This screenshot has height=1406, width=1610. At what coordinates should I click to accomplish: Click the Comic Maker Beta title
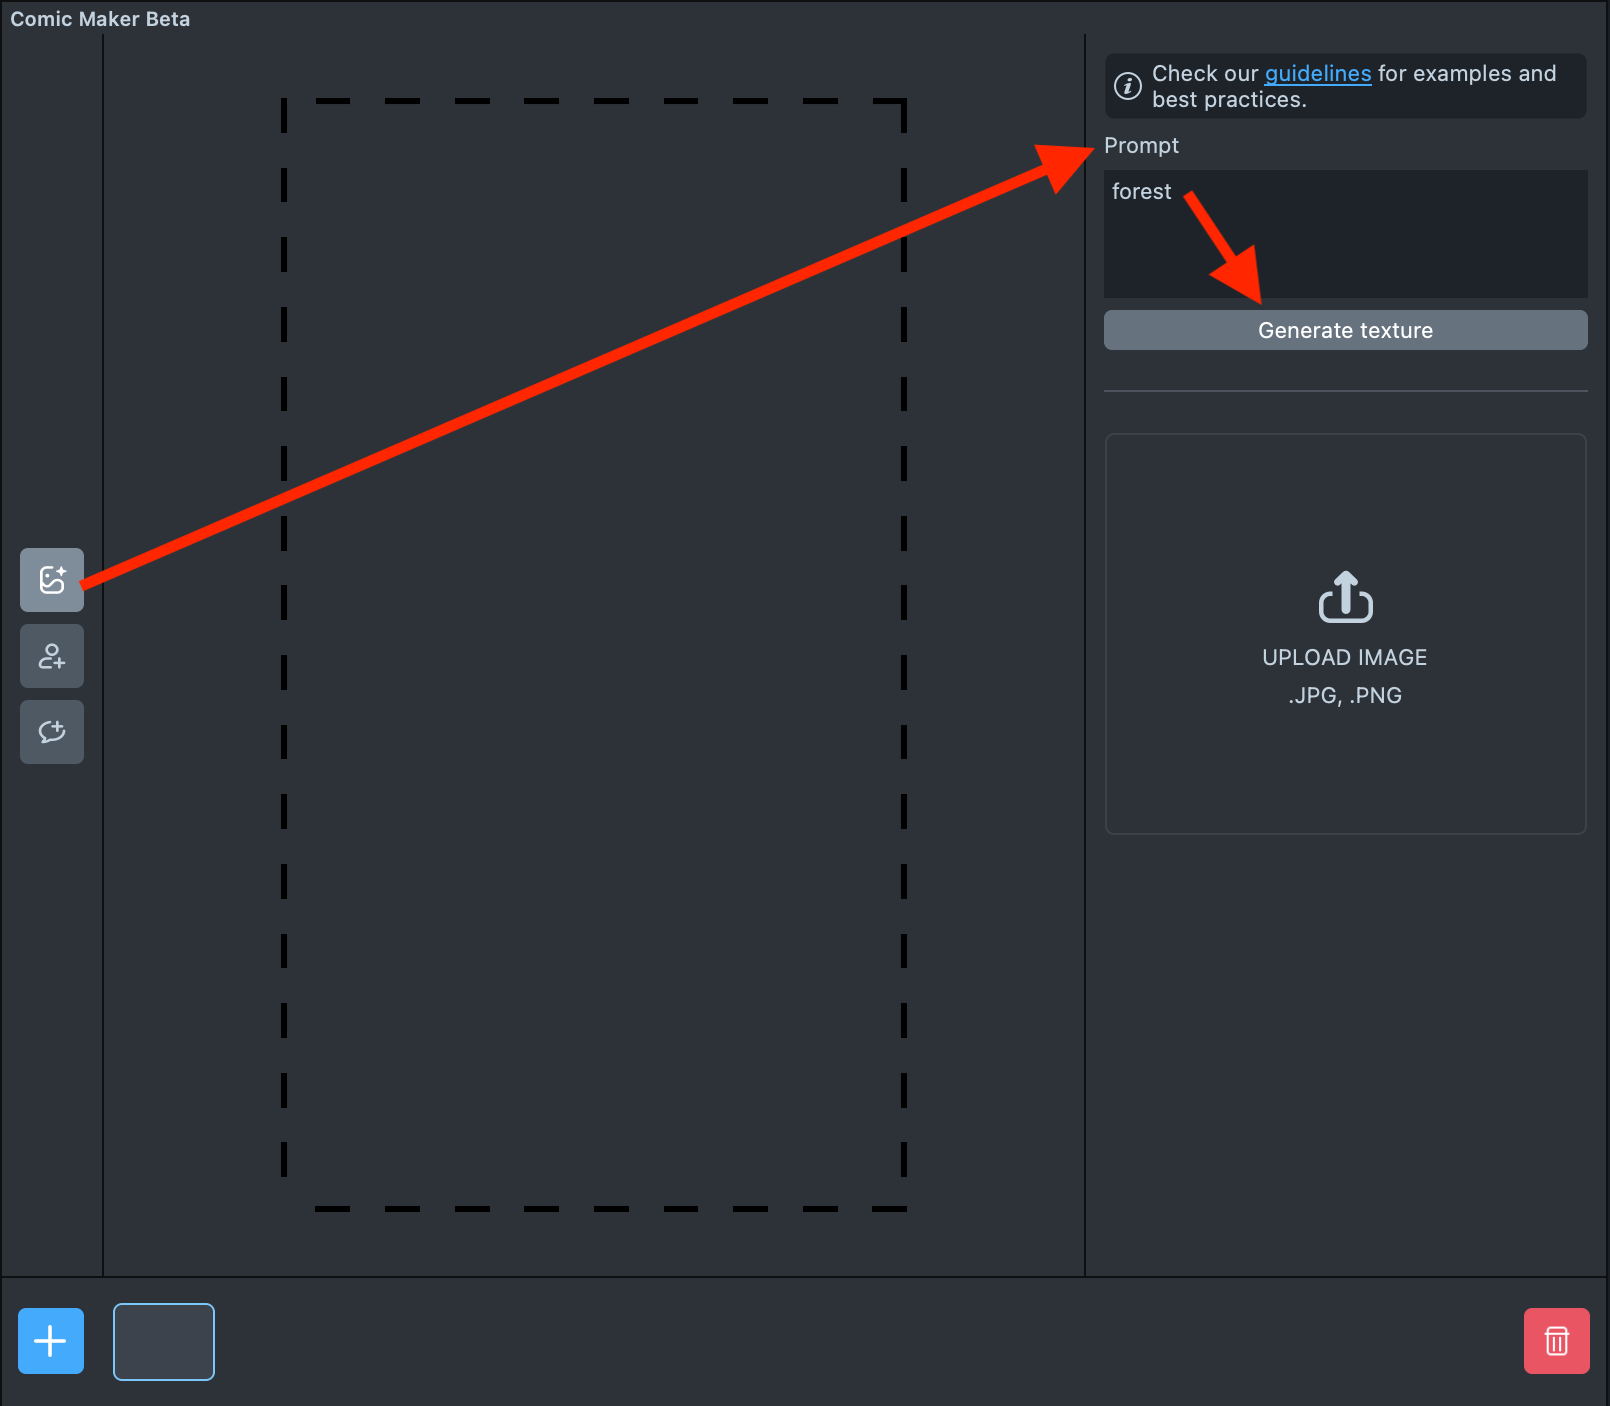(x=100, y=19)
